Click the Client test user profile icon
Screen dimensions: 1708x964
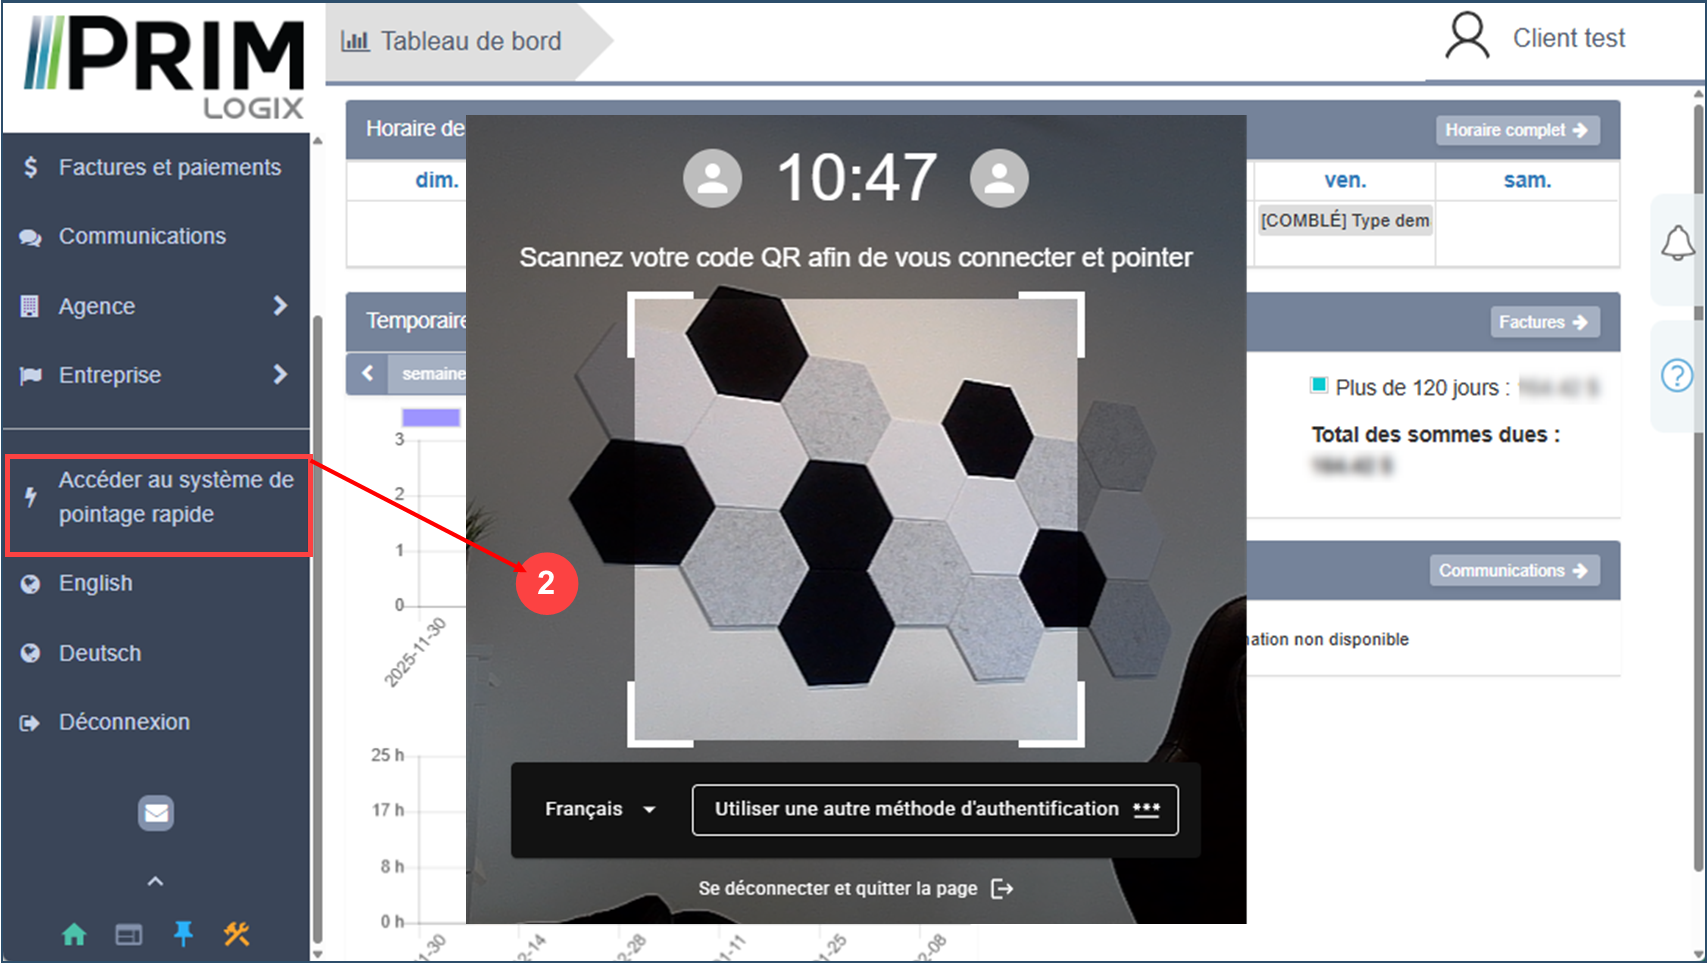click(x=1467, y=38)
